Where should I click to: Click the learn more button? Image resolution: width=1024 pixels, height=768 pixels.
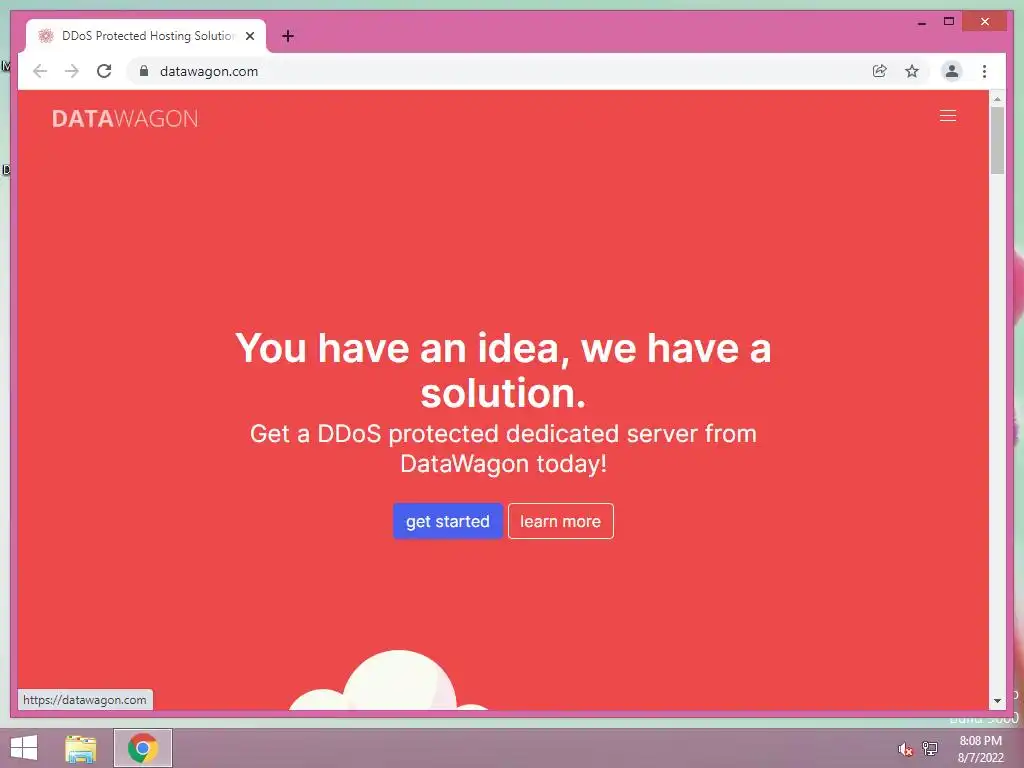560,521
